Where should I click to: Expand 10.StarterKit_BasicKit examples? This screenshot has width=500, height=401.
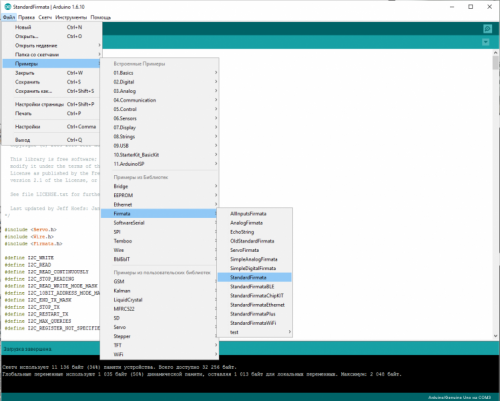point(160,155)
